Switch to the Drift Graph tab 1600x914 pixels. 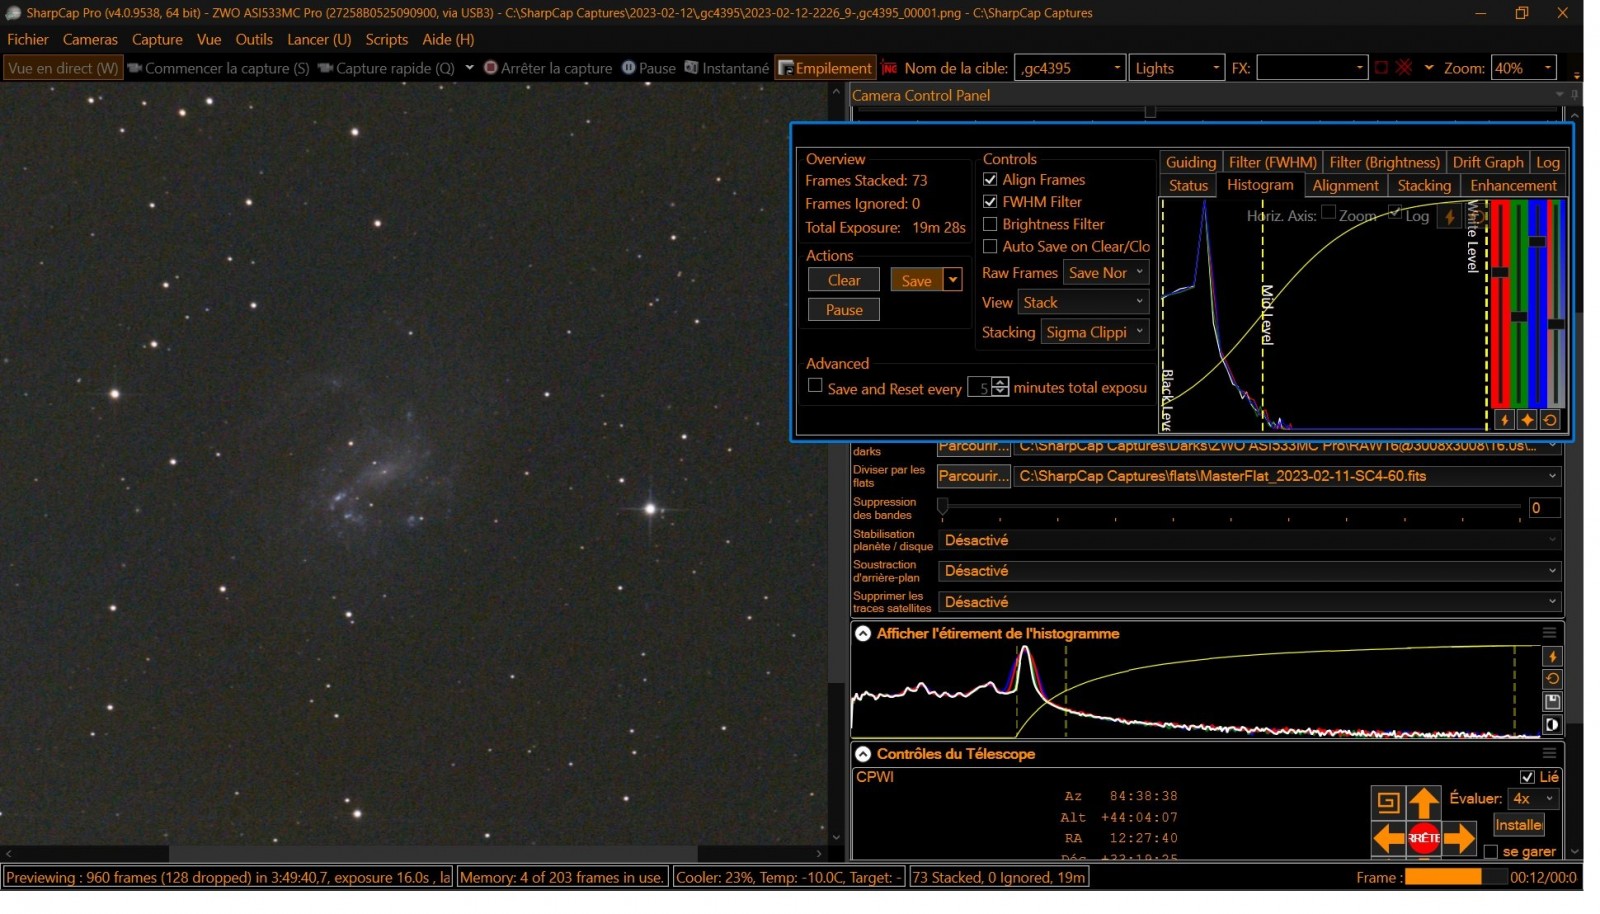pyautogui.click(x=1487, y=162)
